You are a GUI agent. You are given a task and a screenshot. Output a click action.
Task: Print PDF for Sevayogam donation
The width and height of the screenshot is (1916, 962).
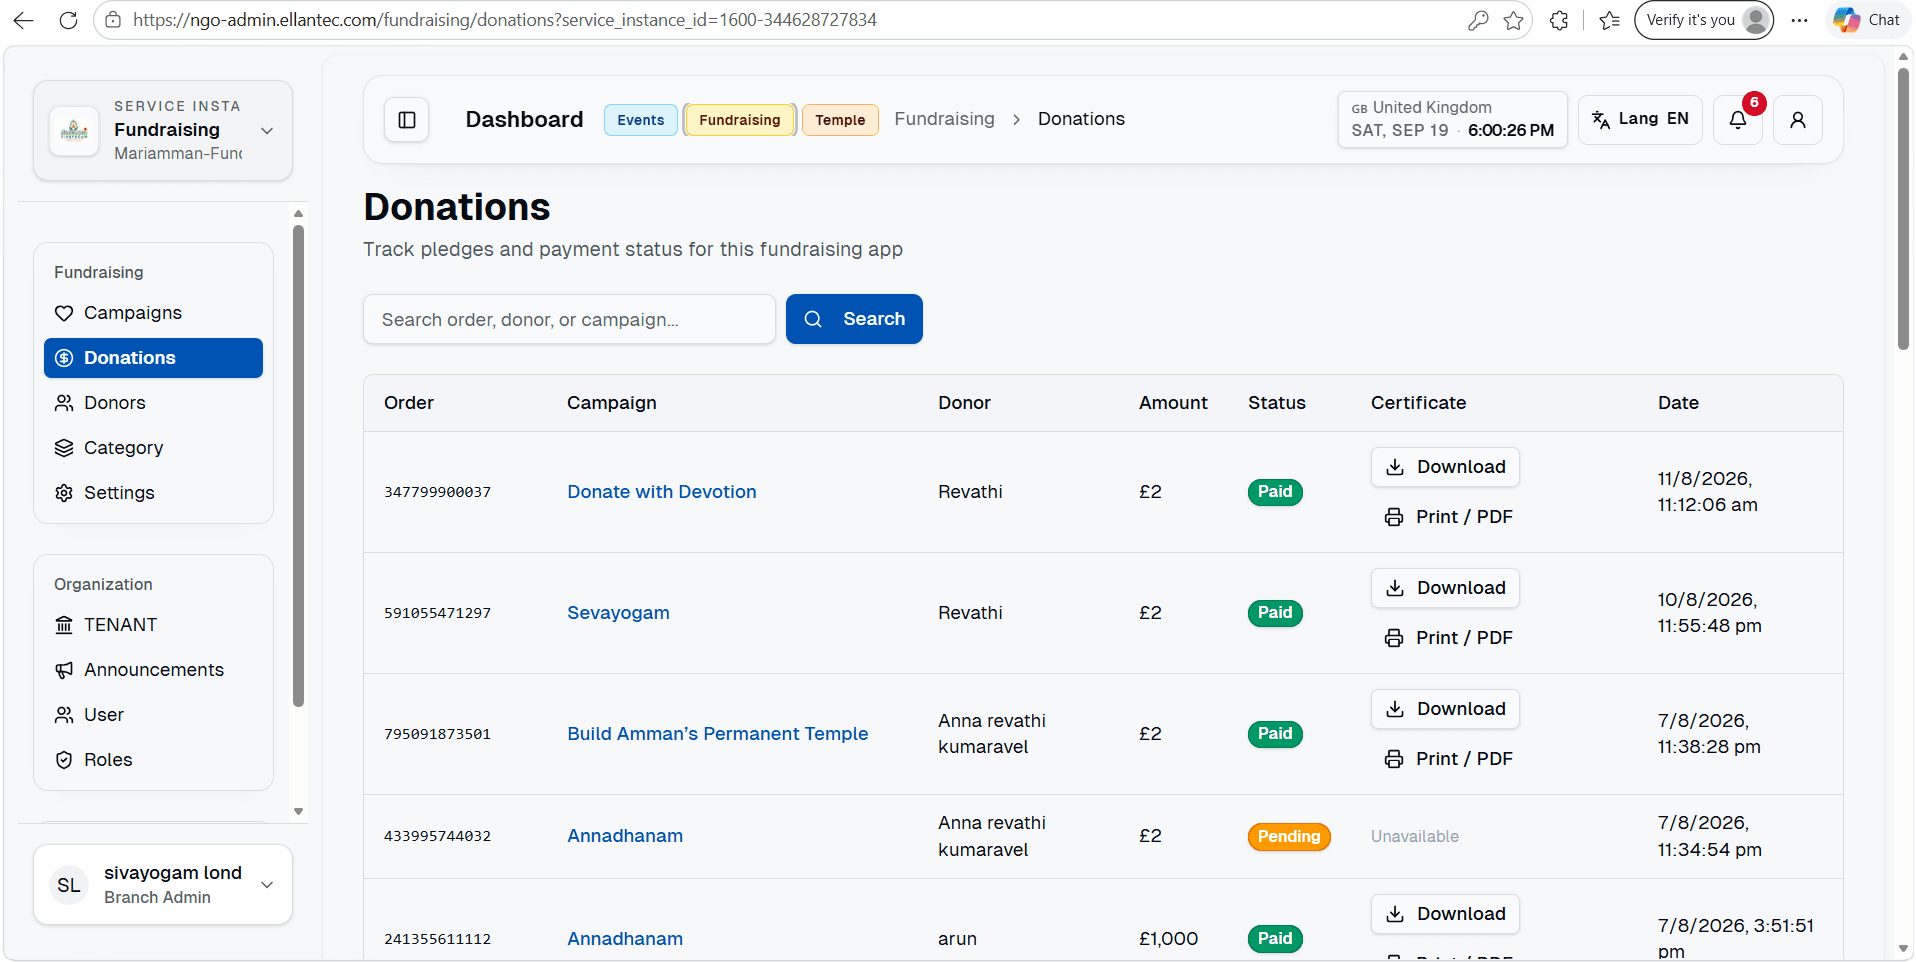tap(1449, 638)
